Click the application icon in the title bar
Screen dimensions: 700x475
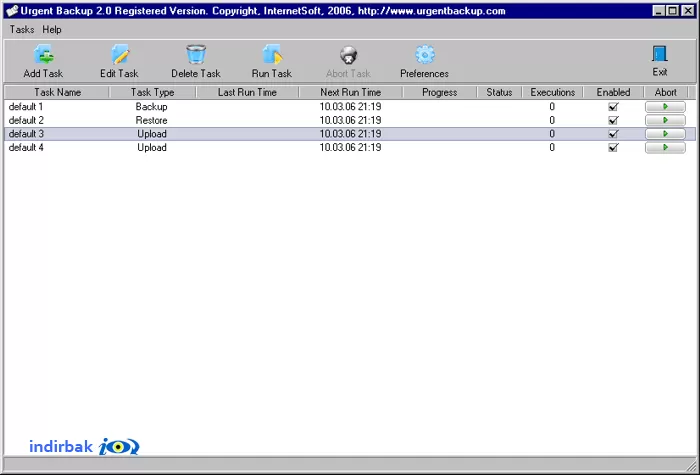click(12, 11)
